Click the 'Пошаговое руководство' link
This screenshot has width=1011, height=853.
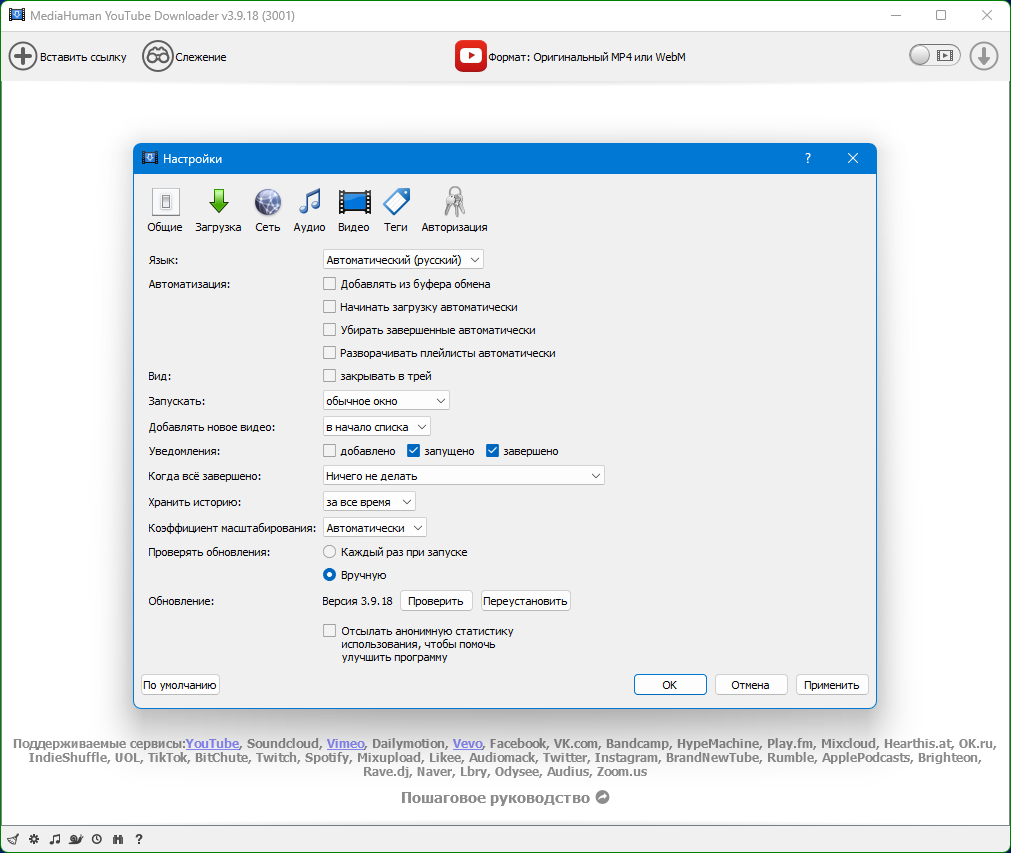[x=504, y=798]
